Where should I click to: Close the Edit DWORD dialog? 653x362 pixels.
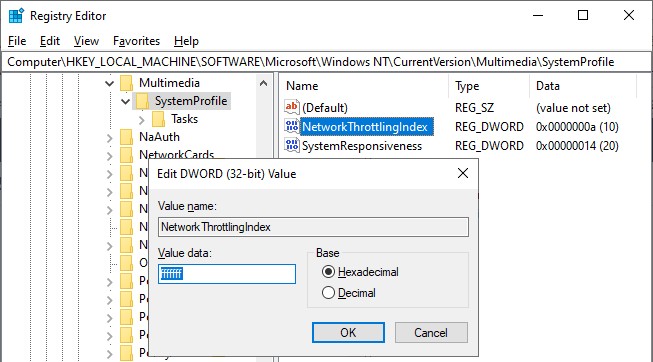463,173
